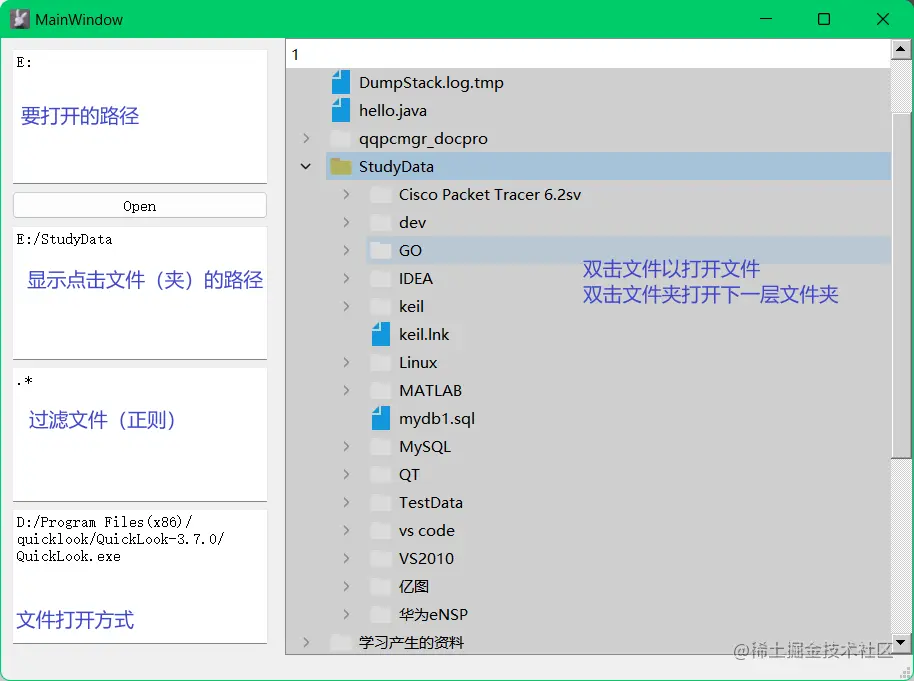
Task: Select the mydb1.sql file name
Action: coord(437,419)
